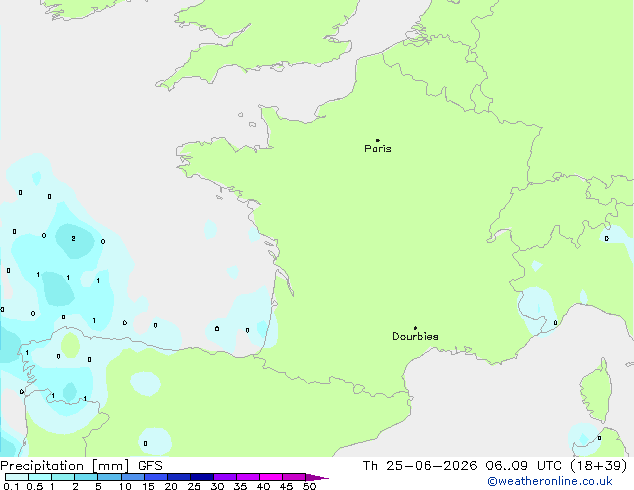Open the weatheronline.co.uk link
The height and width of the screenshot is (490, 634).
(550, 481)
